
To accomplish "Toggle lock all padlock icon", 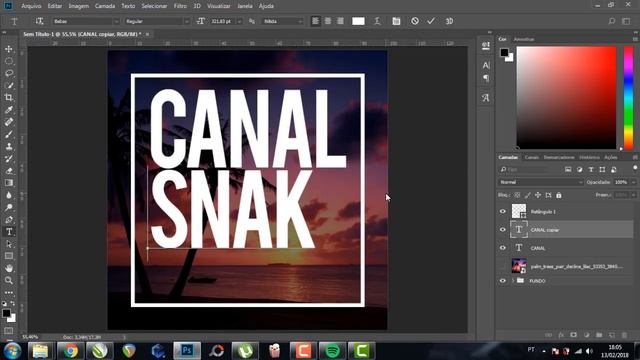I will coord(559,195).
